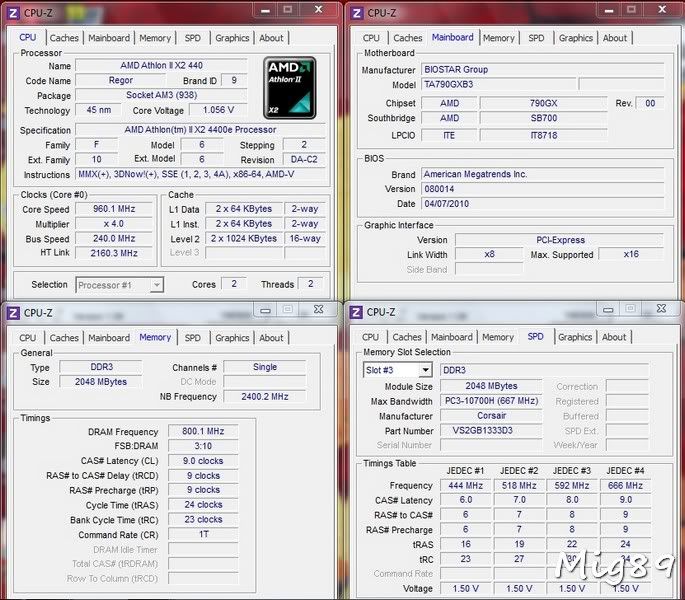The image size is (685, 600).
Task: Go to CPU tab in Memory window
Action: tap(28, 338)
